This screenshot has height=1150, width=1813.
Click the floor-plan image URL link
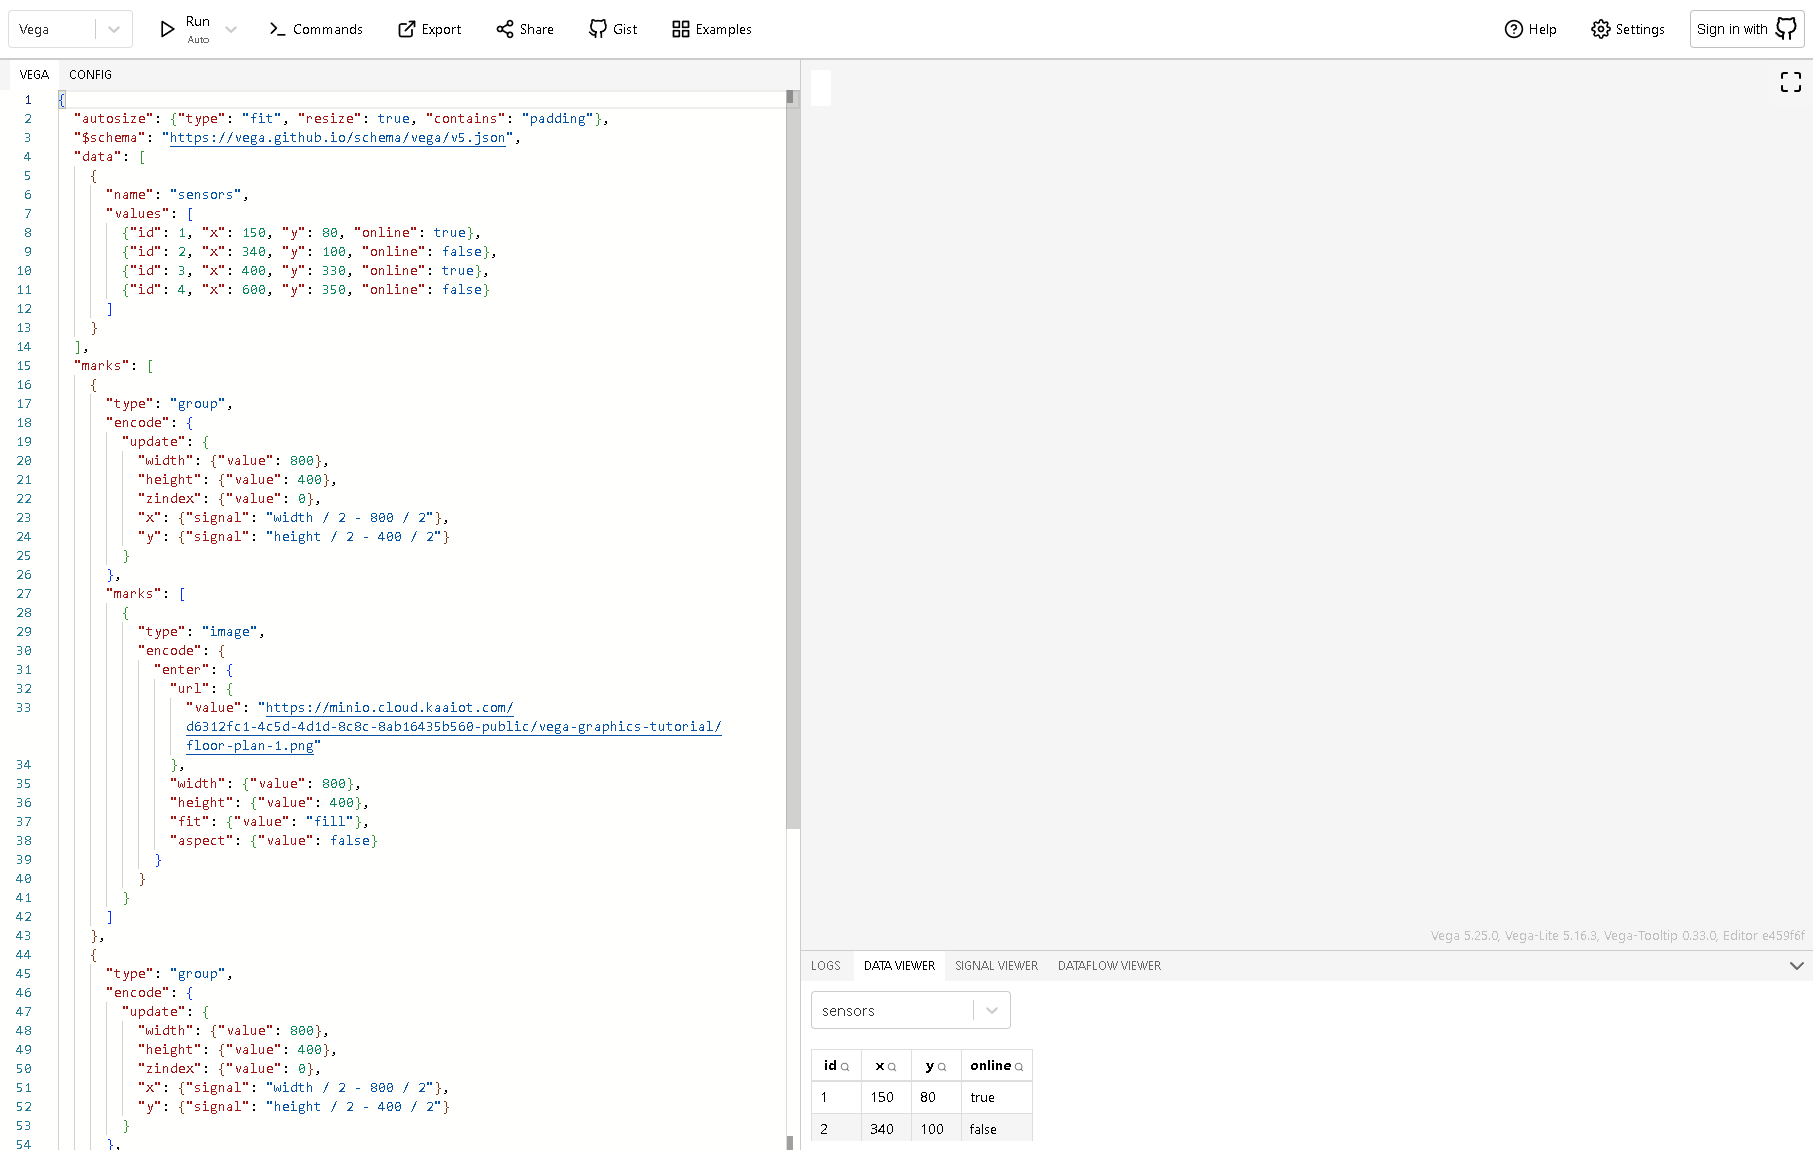tap(453, 727)
